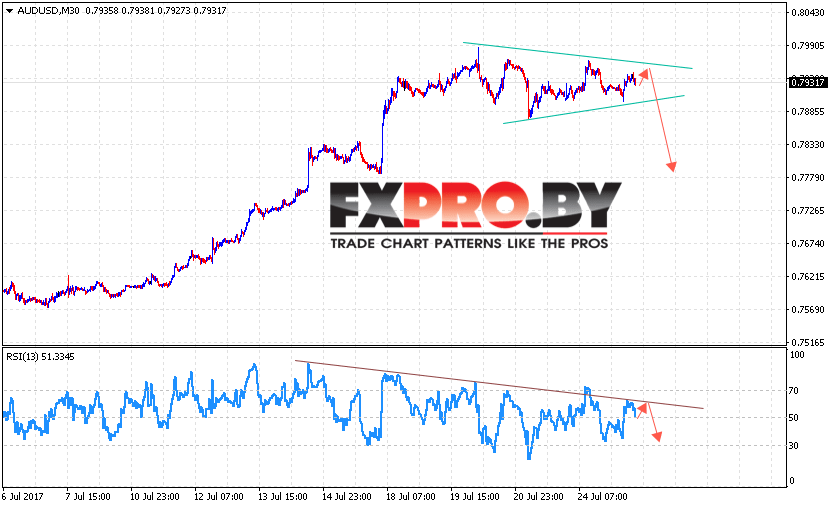Select the 0.78330 price axis label
The width and height of the screenshot is (829, 508).
point(808,144)
